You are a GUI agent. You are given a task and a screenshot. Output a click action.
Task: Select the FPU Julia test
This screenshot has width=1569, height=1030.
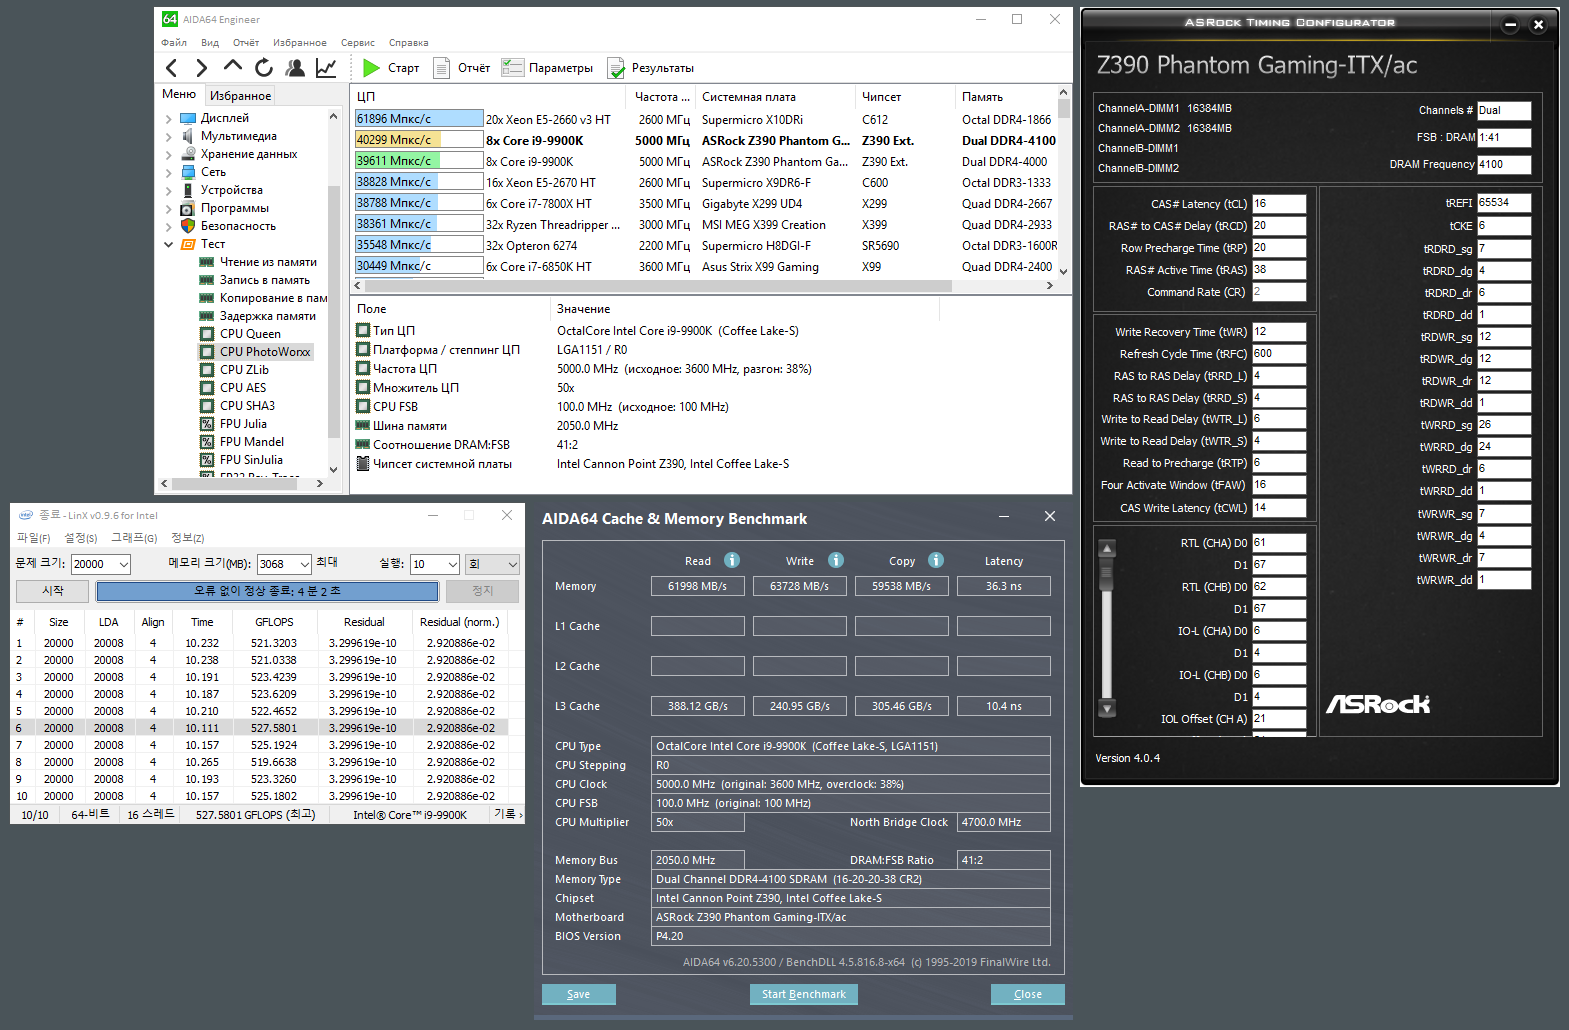click(x=243, y=424)
